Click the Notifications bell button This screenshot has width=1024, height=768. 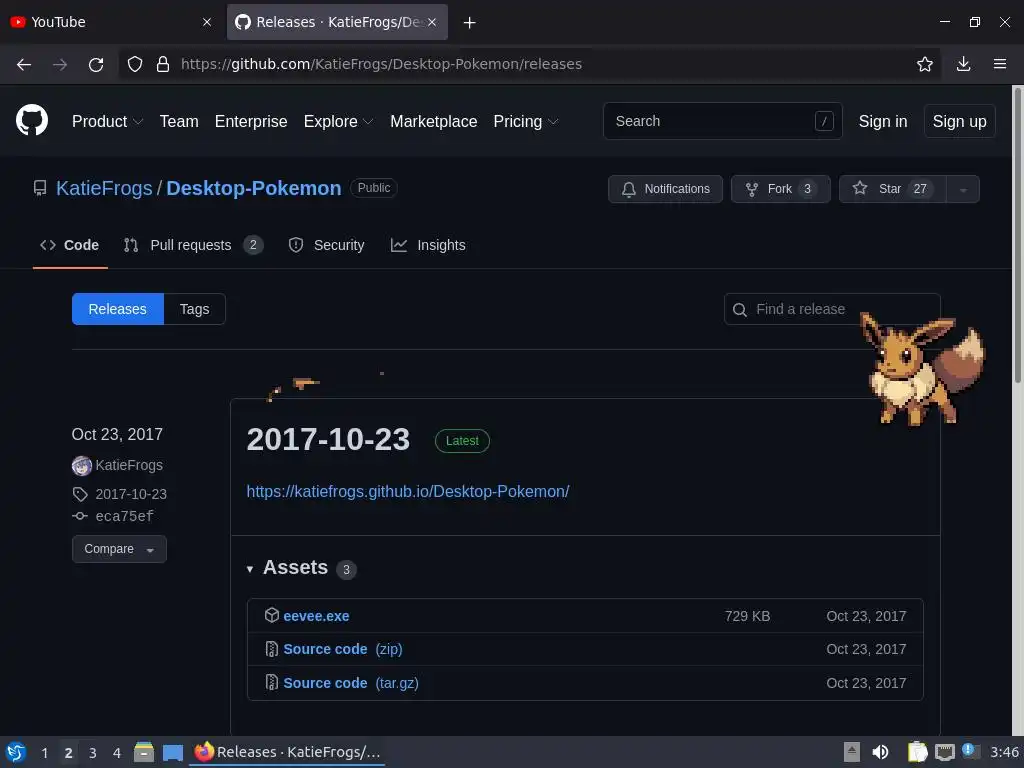pos(665,189)
